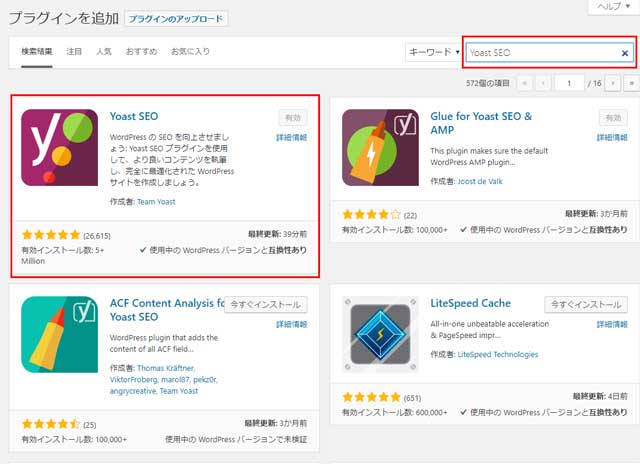Click the 有効インストール数: 600,000+ text
Screen dimensions: 640x464
coord(395,413)
